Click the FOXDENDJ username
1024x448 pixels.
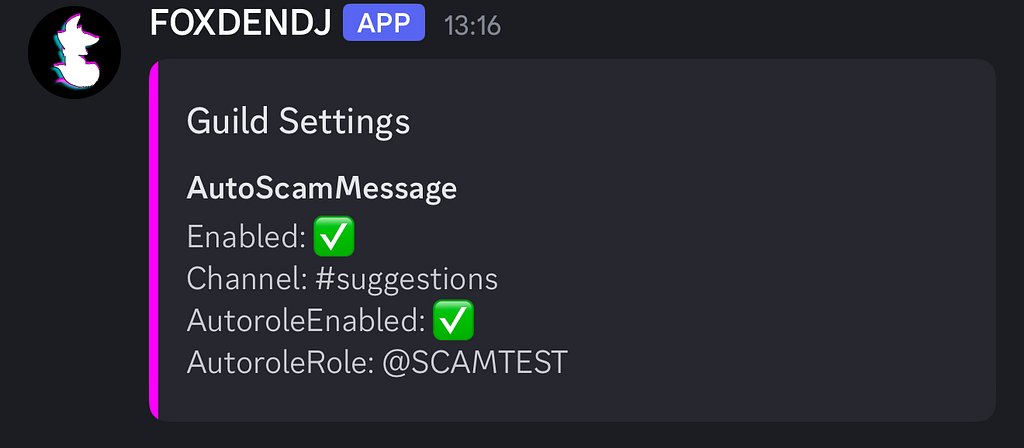coord(240,24)
